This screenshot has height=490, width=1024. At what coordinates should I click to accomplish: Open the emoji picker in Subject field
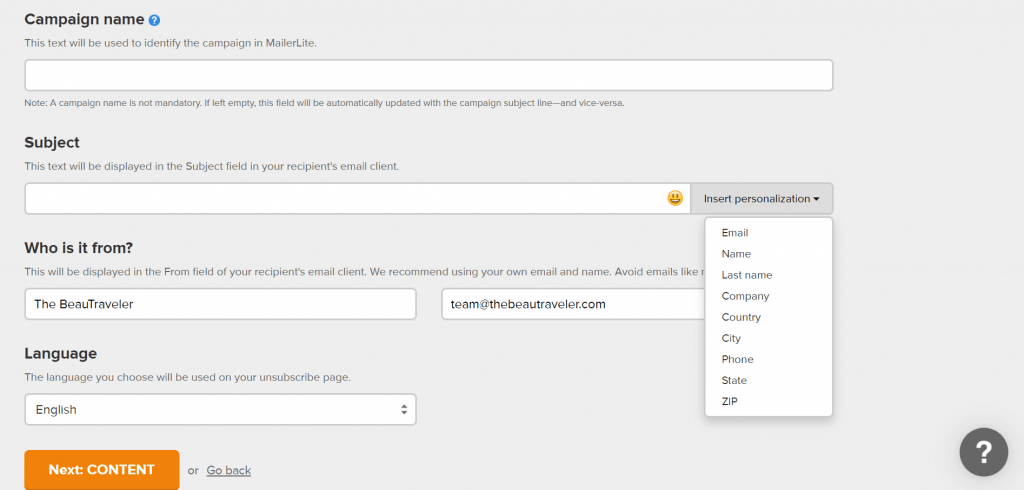point(675,198)
